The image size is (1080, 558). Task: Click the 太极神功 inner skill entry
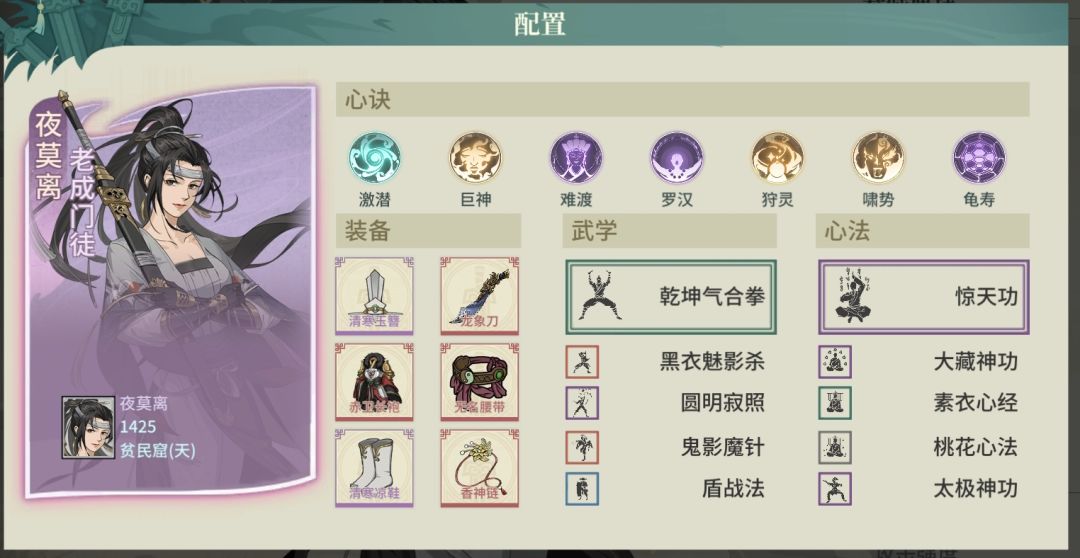[x=918, y=488]
